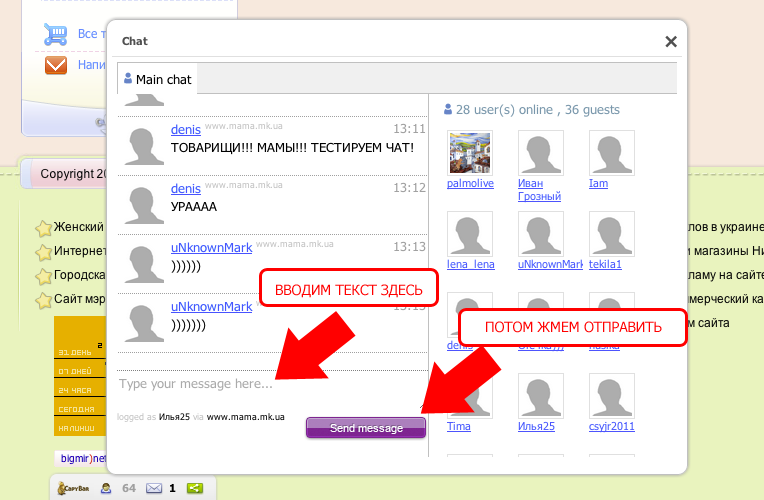Select user tekila1 in the online list

[605, 264]
